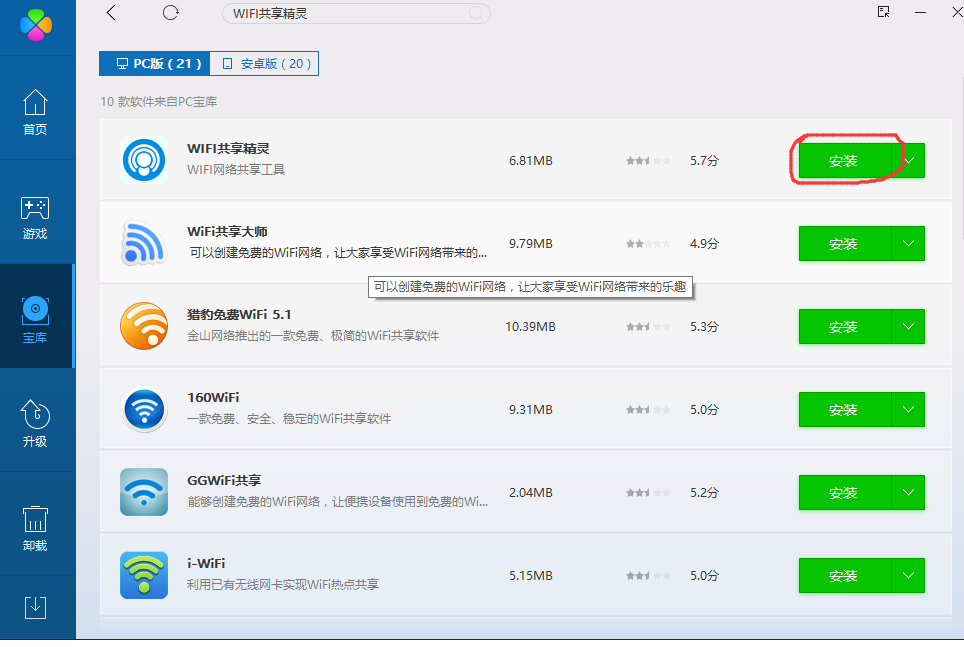Viewport: 964px width, 647px height.
Task: Click the 2.04MB file size text
Action: [x=531, y=493]
